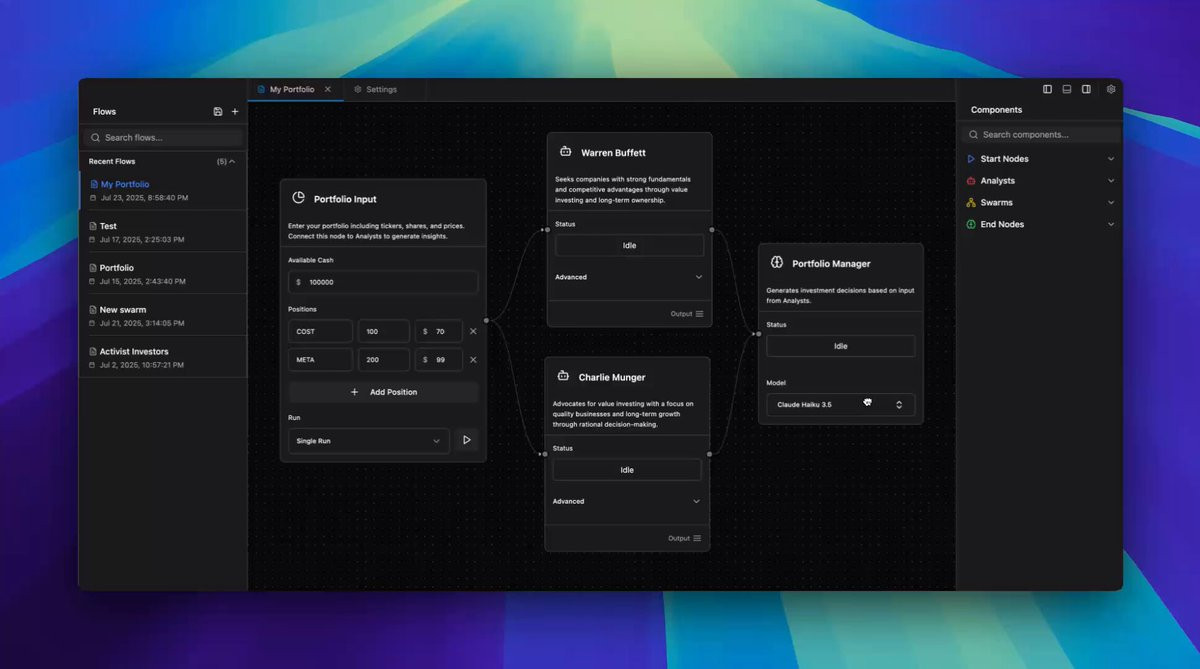This screenshot has height=669, width=1200.
Task: Toggle the right sidebar layout icon
Action: tap(1086, 89)
